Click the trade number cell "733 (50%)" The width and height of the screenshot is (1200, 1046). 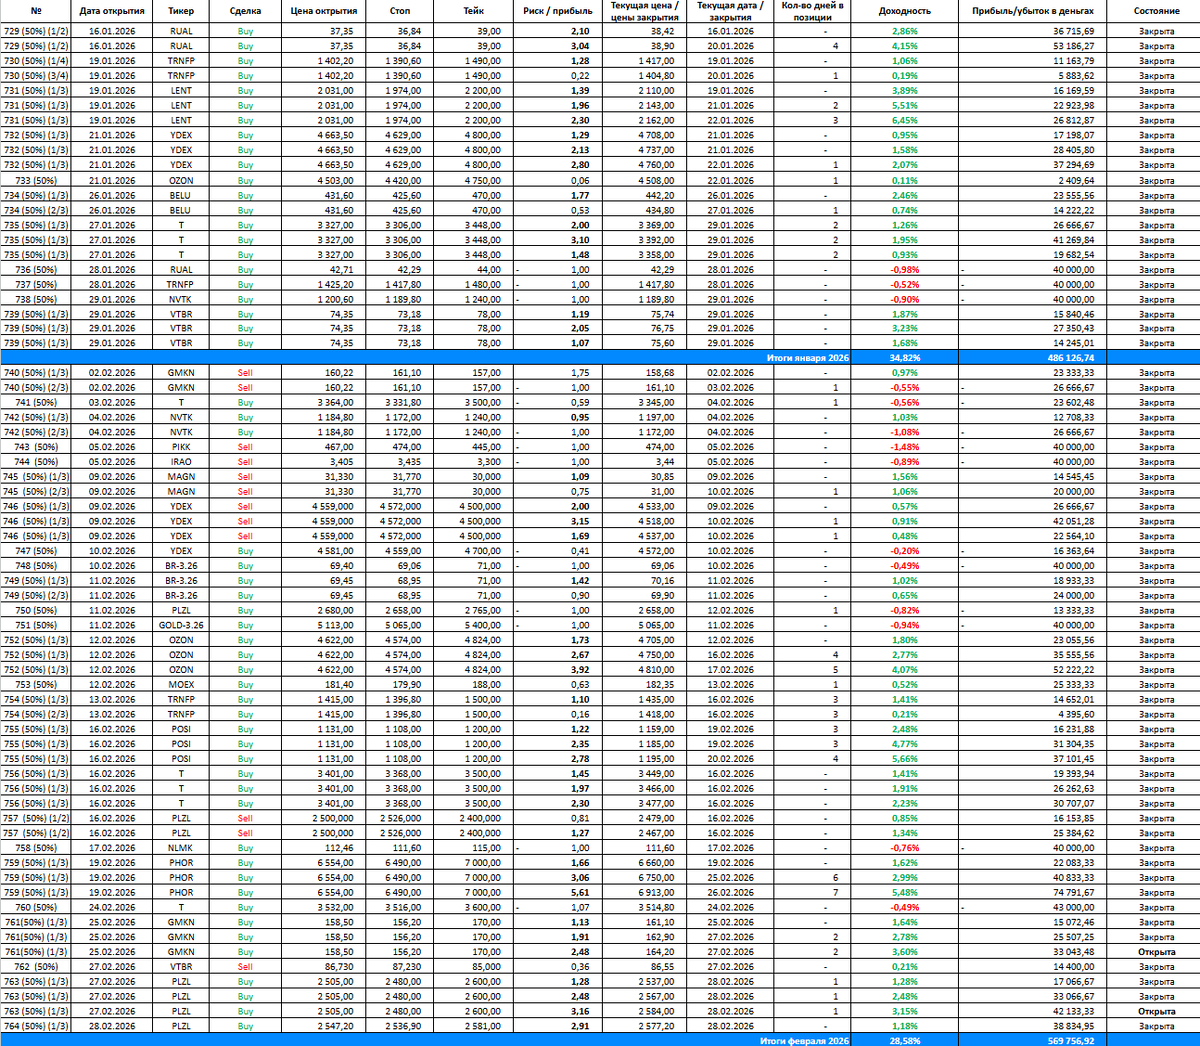(x=36, y=181)
